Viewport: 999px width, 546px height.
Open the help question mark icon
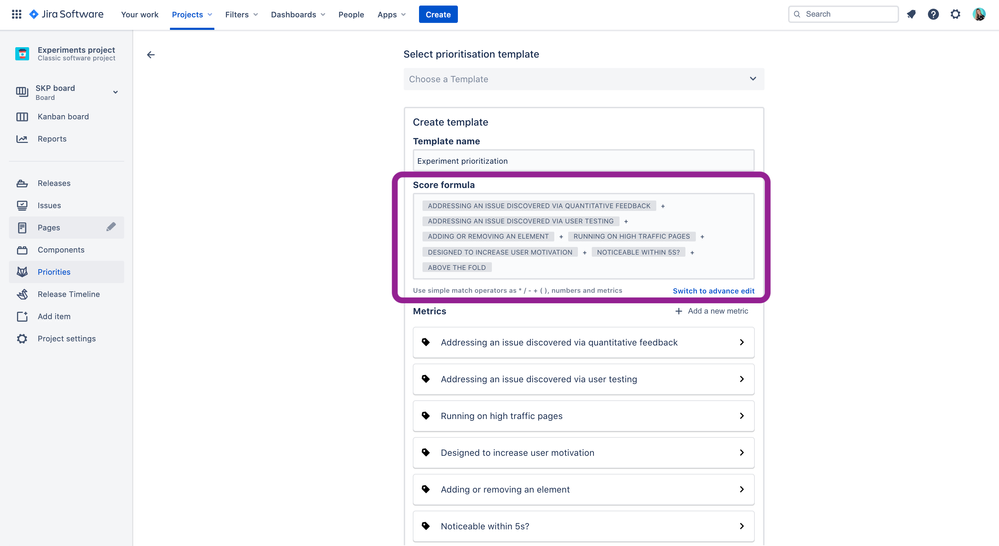click(933, 14)
